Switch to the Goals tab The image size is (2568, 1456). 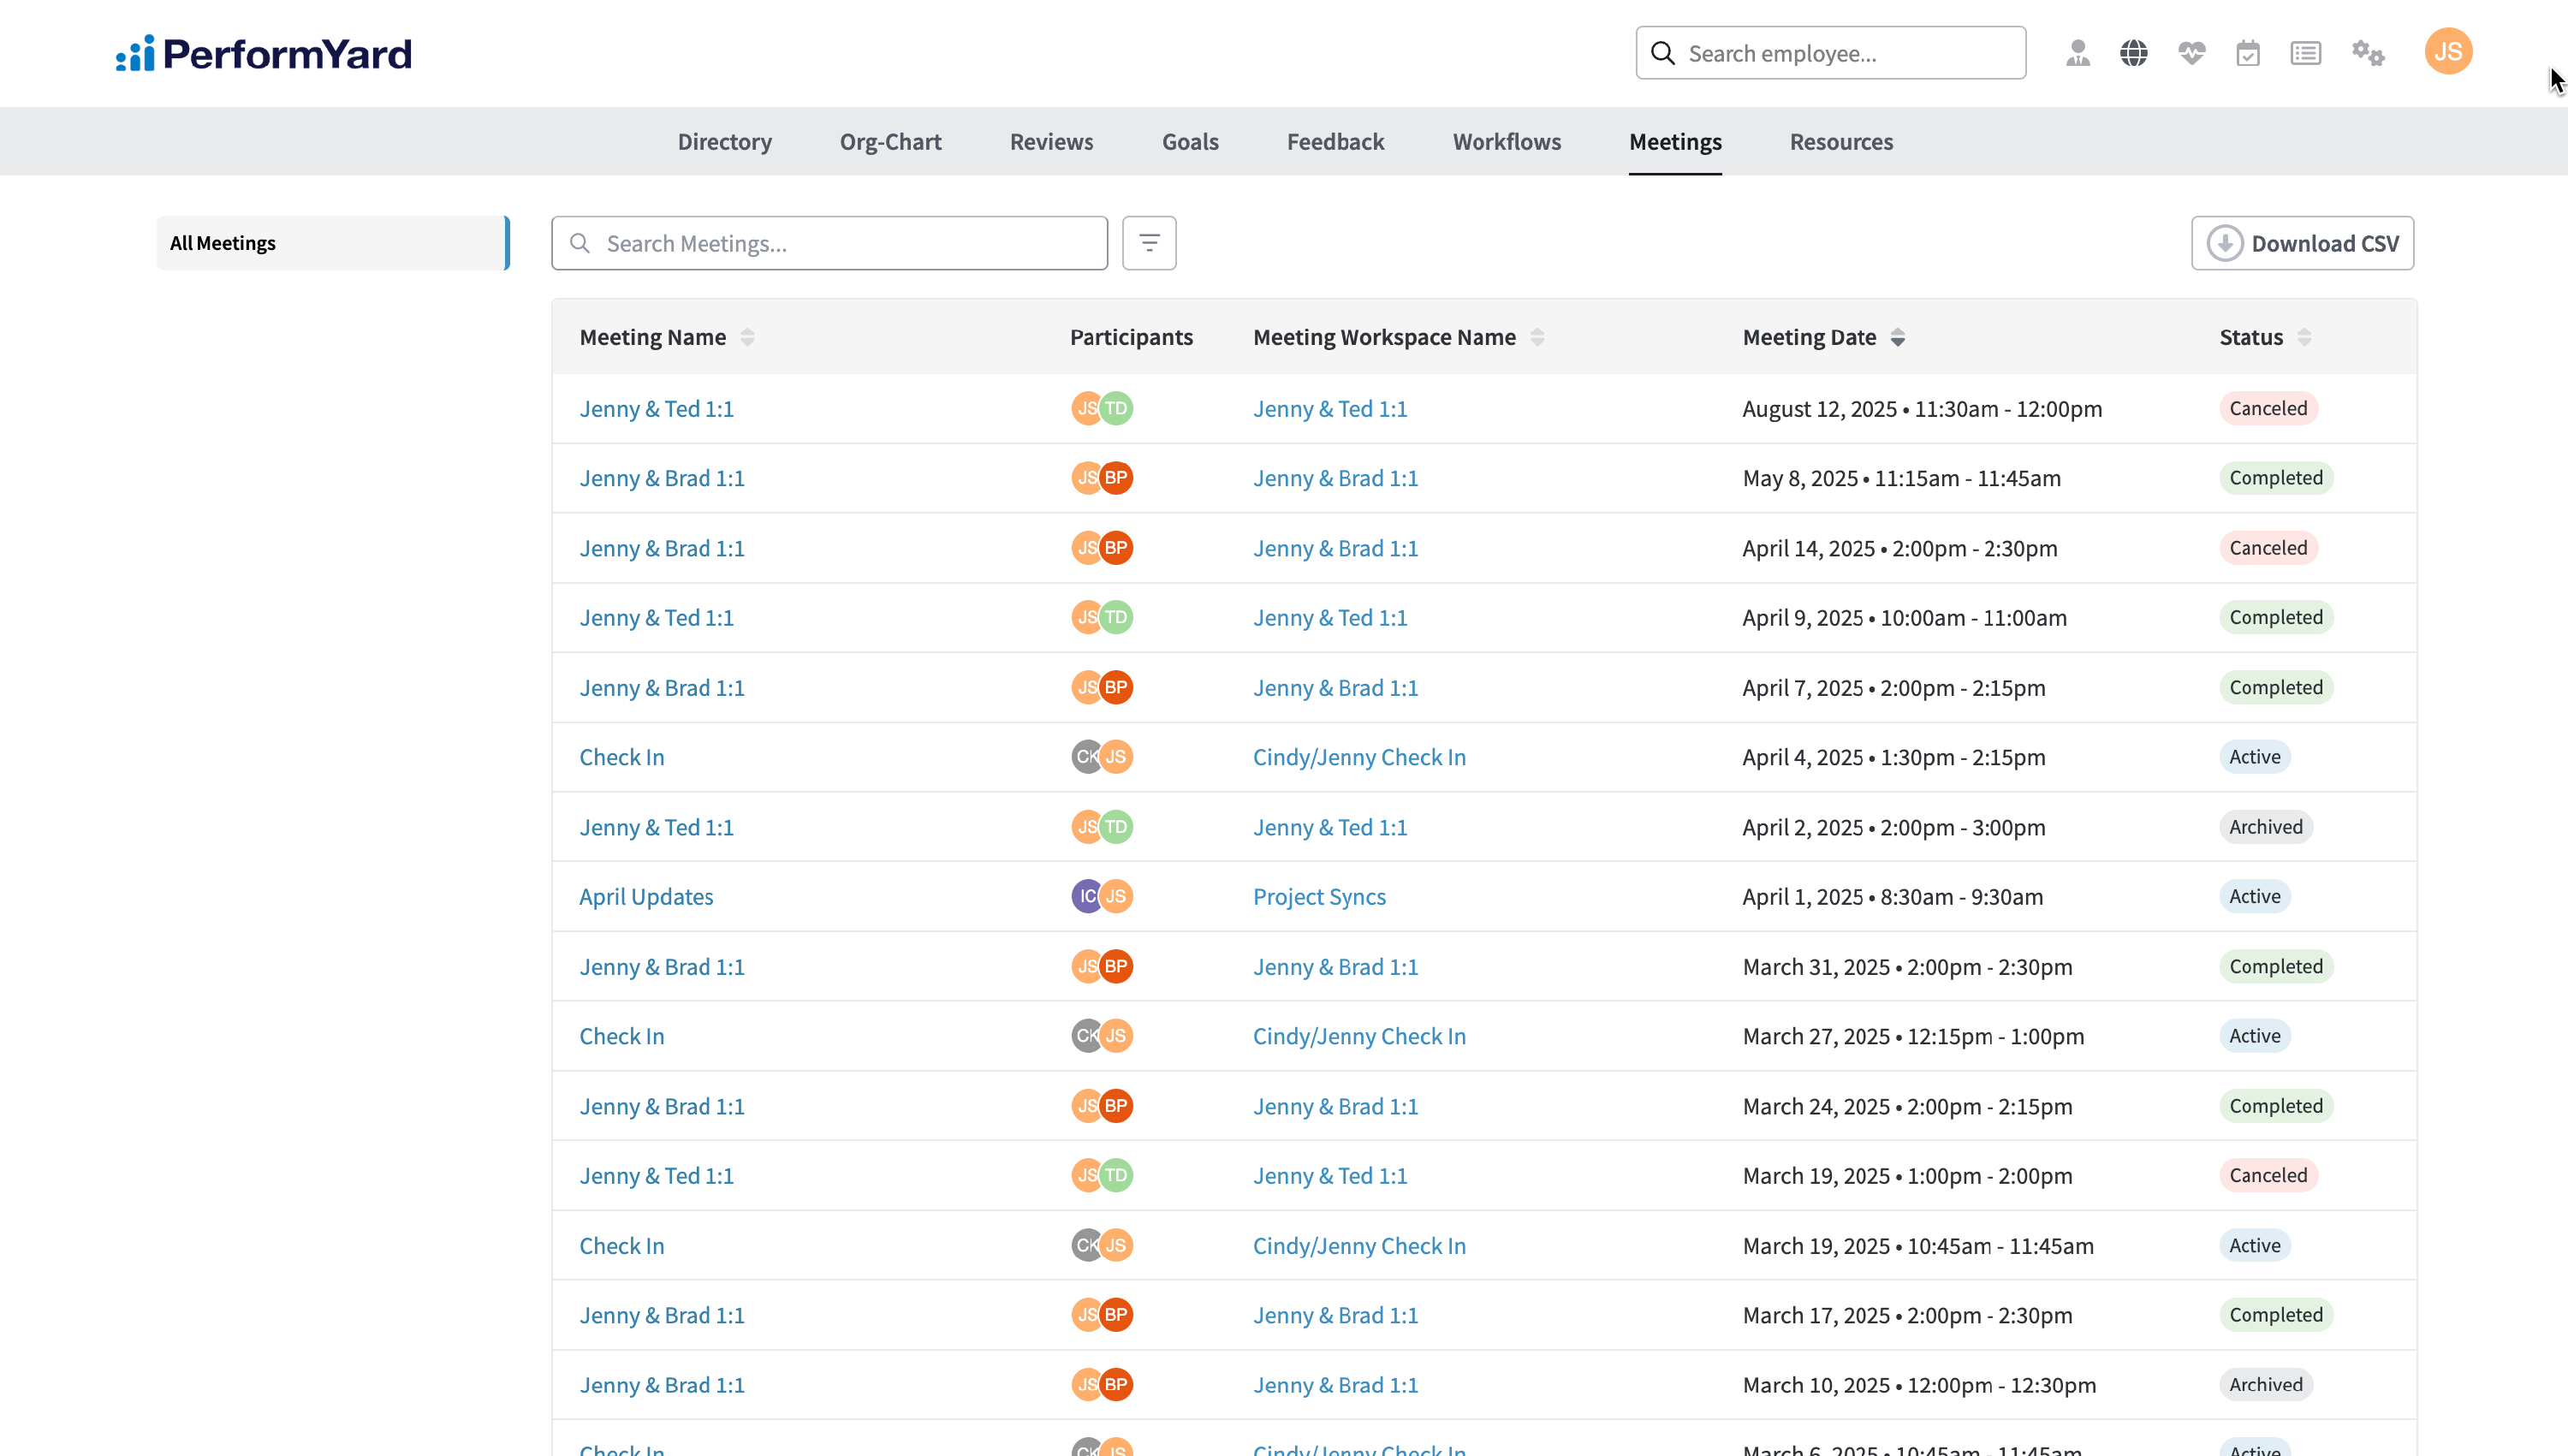(x=1189, y=142)
